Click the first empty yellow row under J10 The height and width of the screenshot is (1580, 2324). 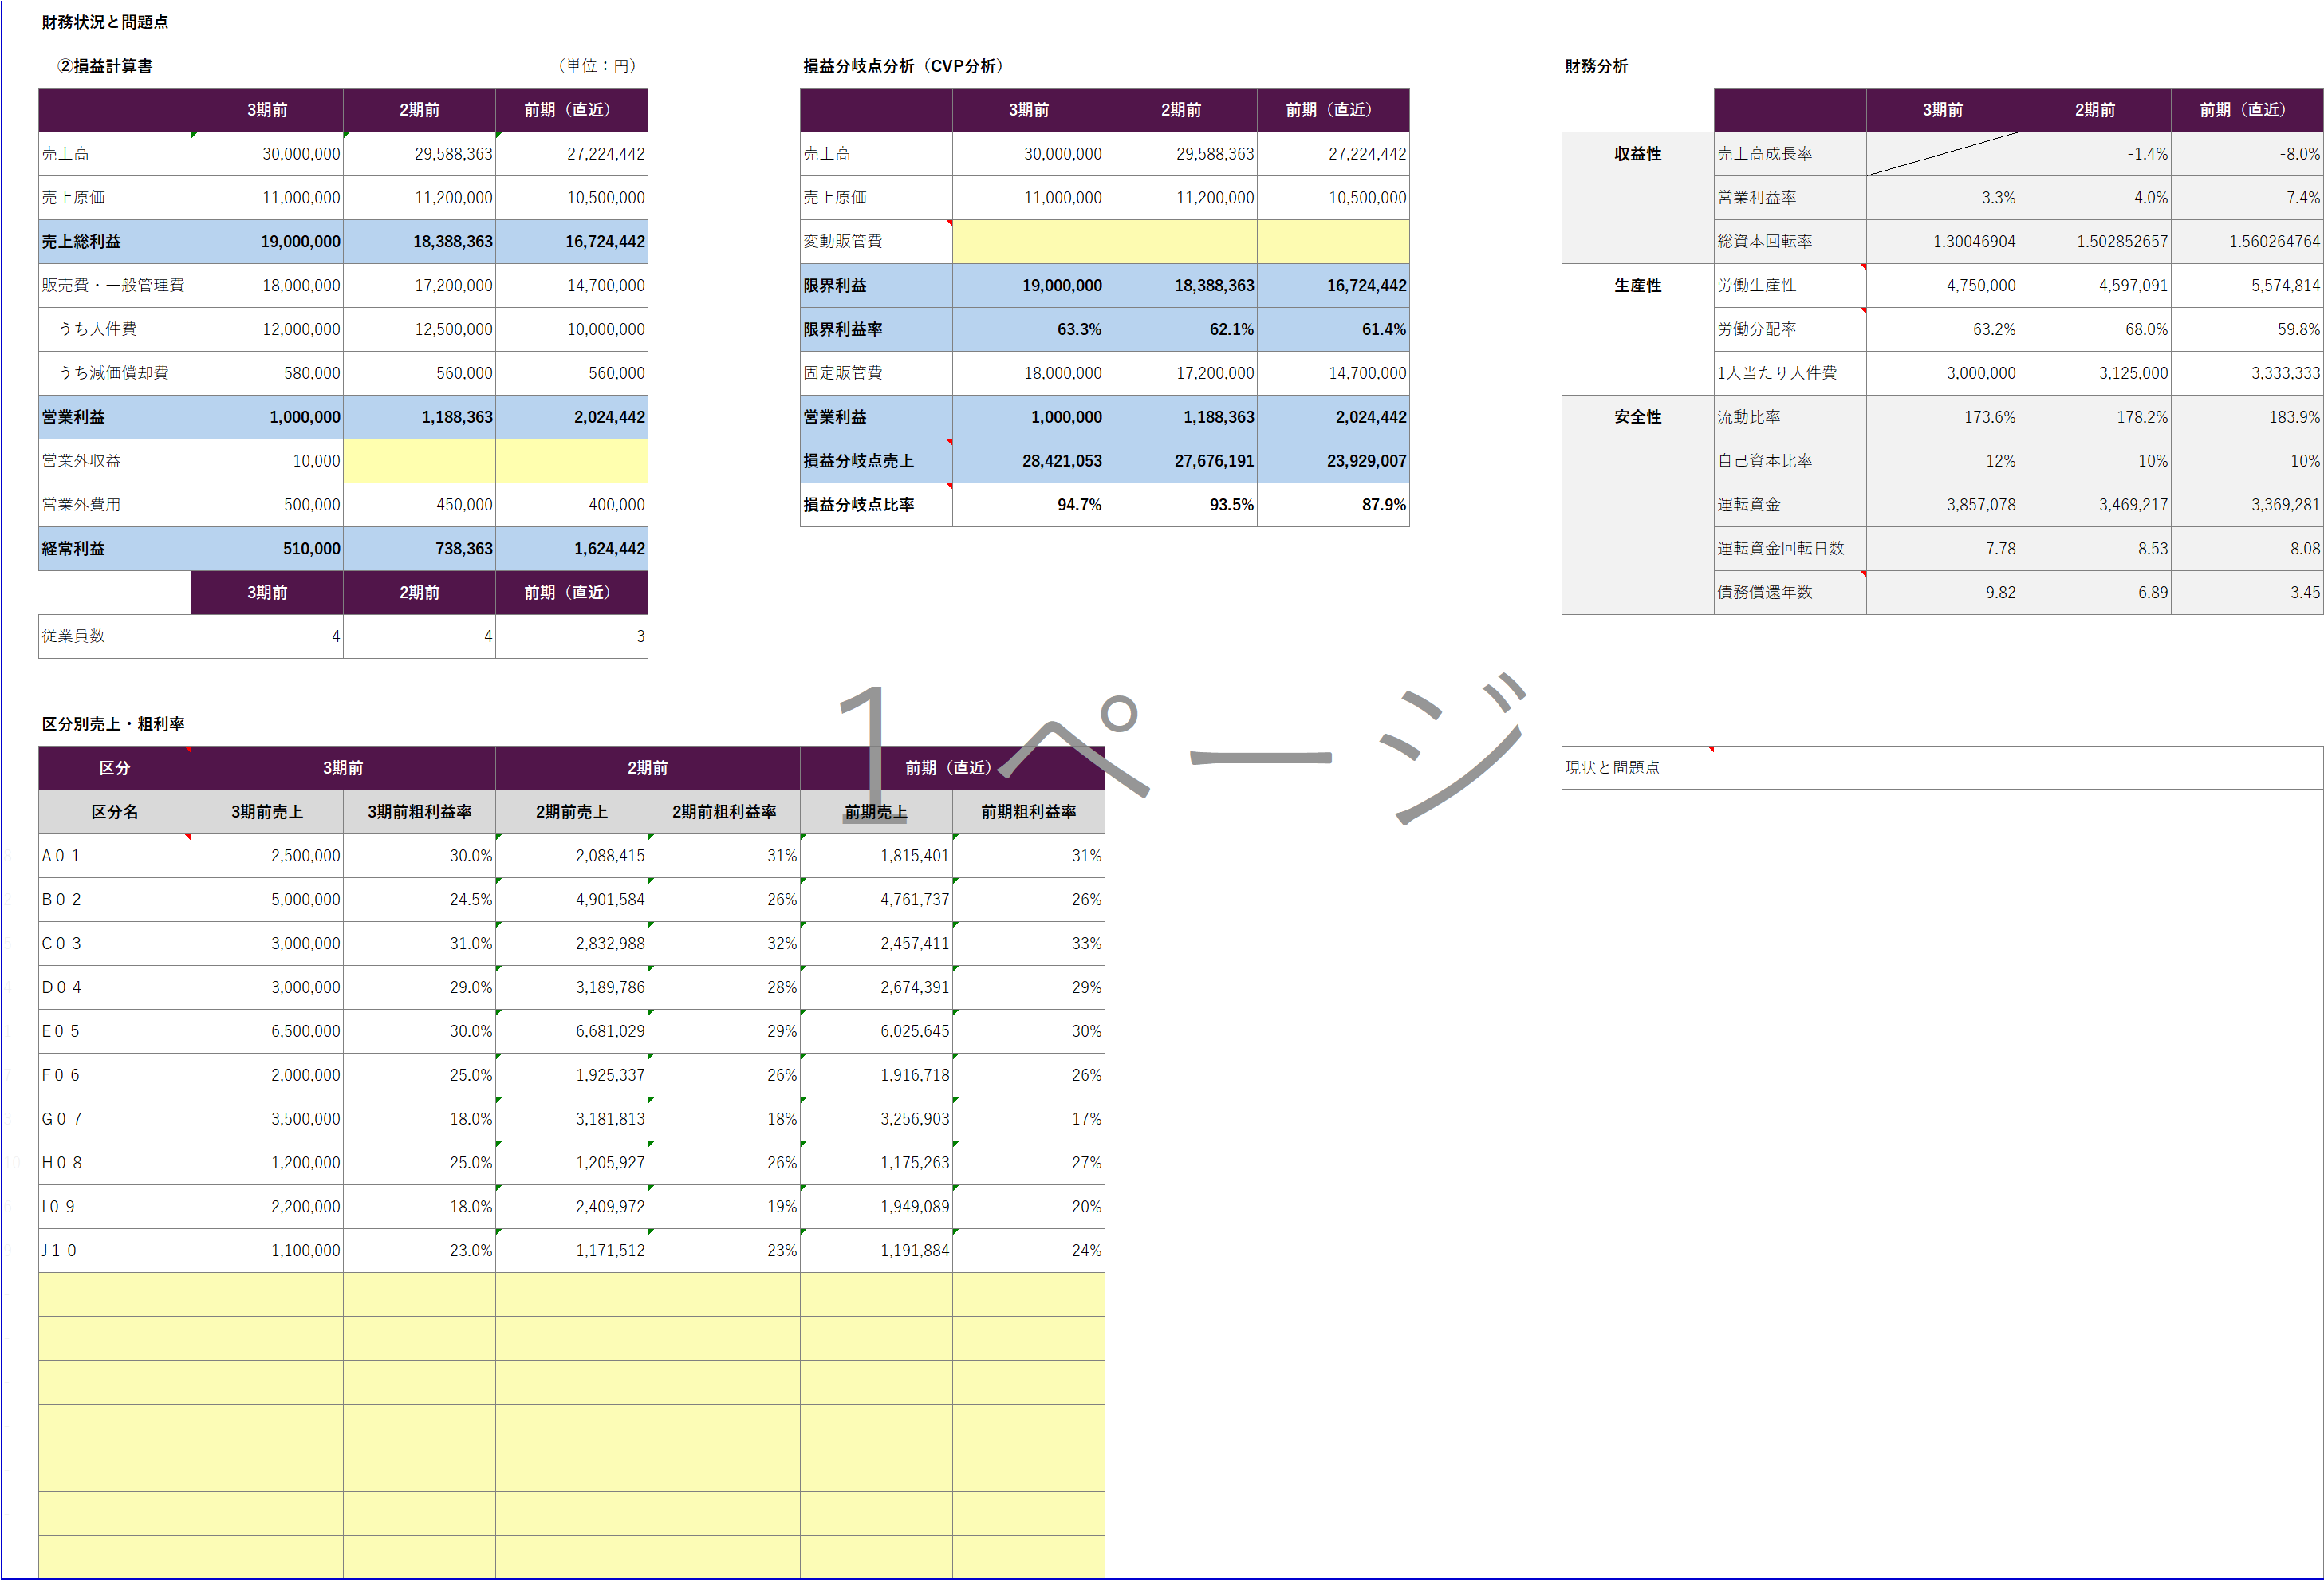[114, 1294]
